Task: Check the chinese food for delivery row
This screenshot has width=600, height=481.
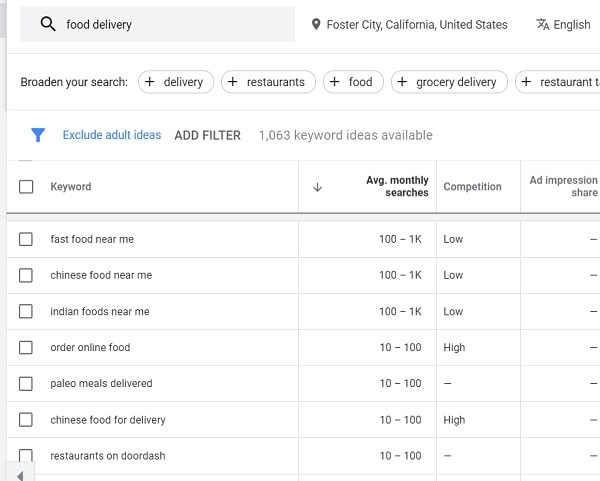Action: pos(26,420)
